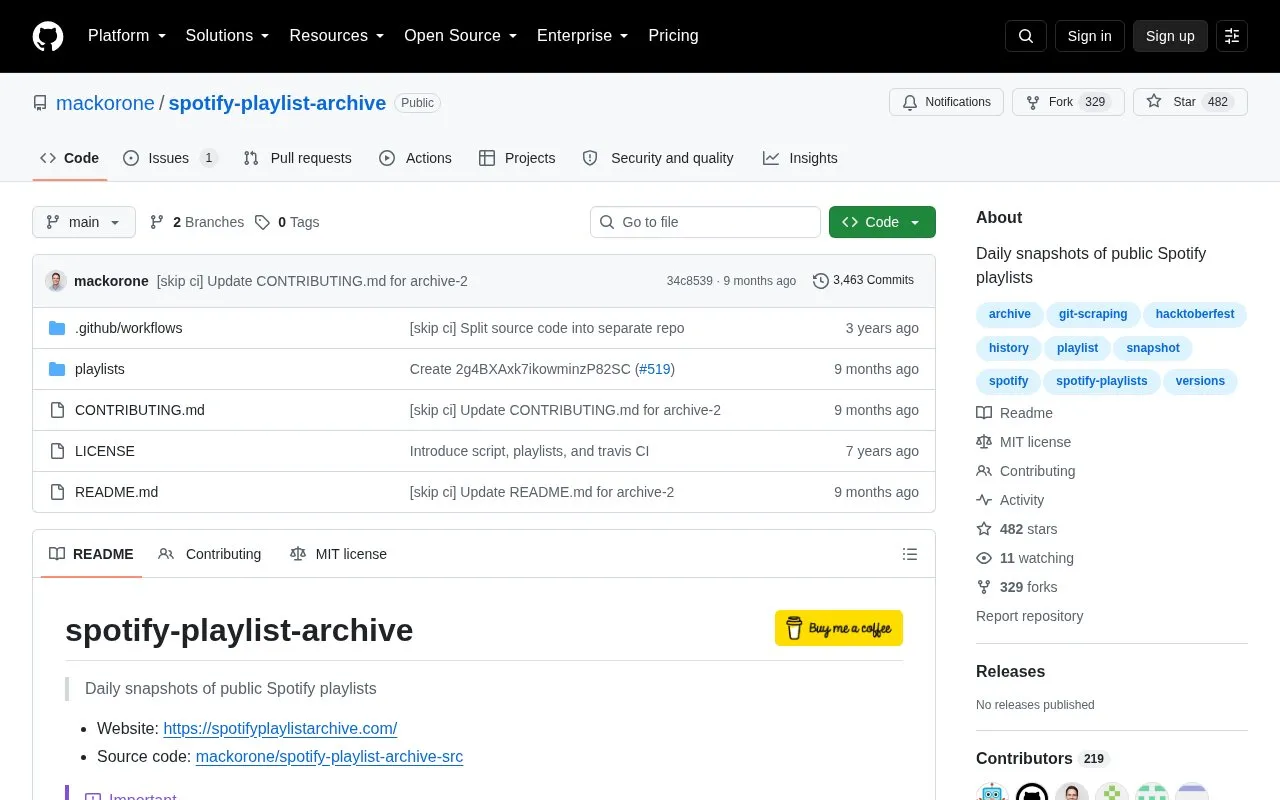This screenshot has height=800, width=1280.
Task: Click the GitHub logo icon
Action: pyautogui.click(x=48, y=36)
